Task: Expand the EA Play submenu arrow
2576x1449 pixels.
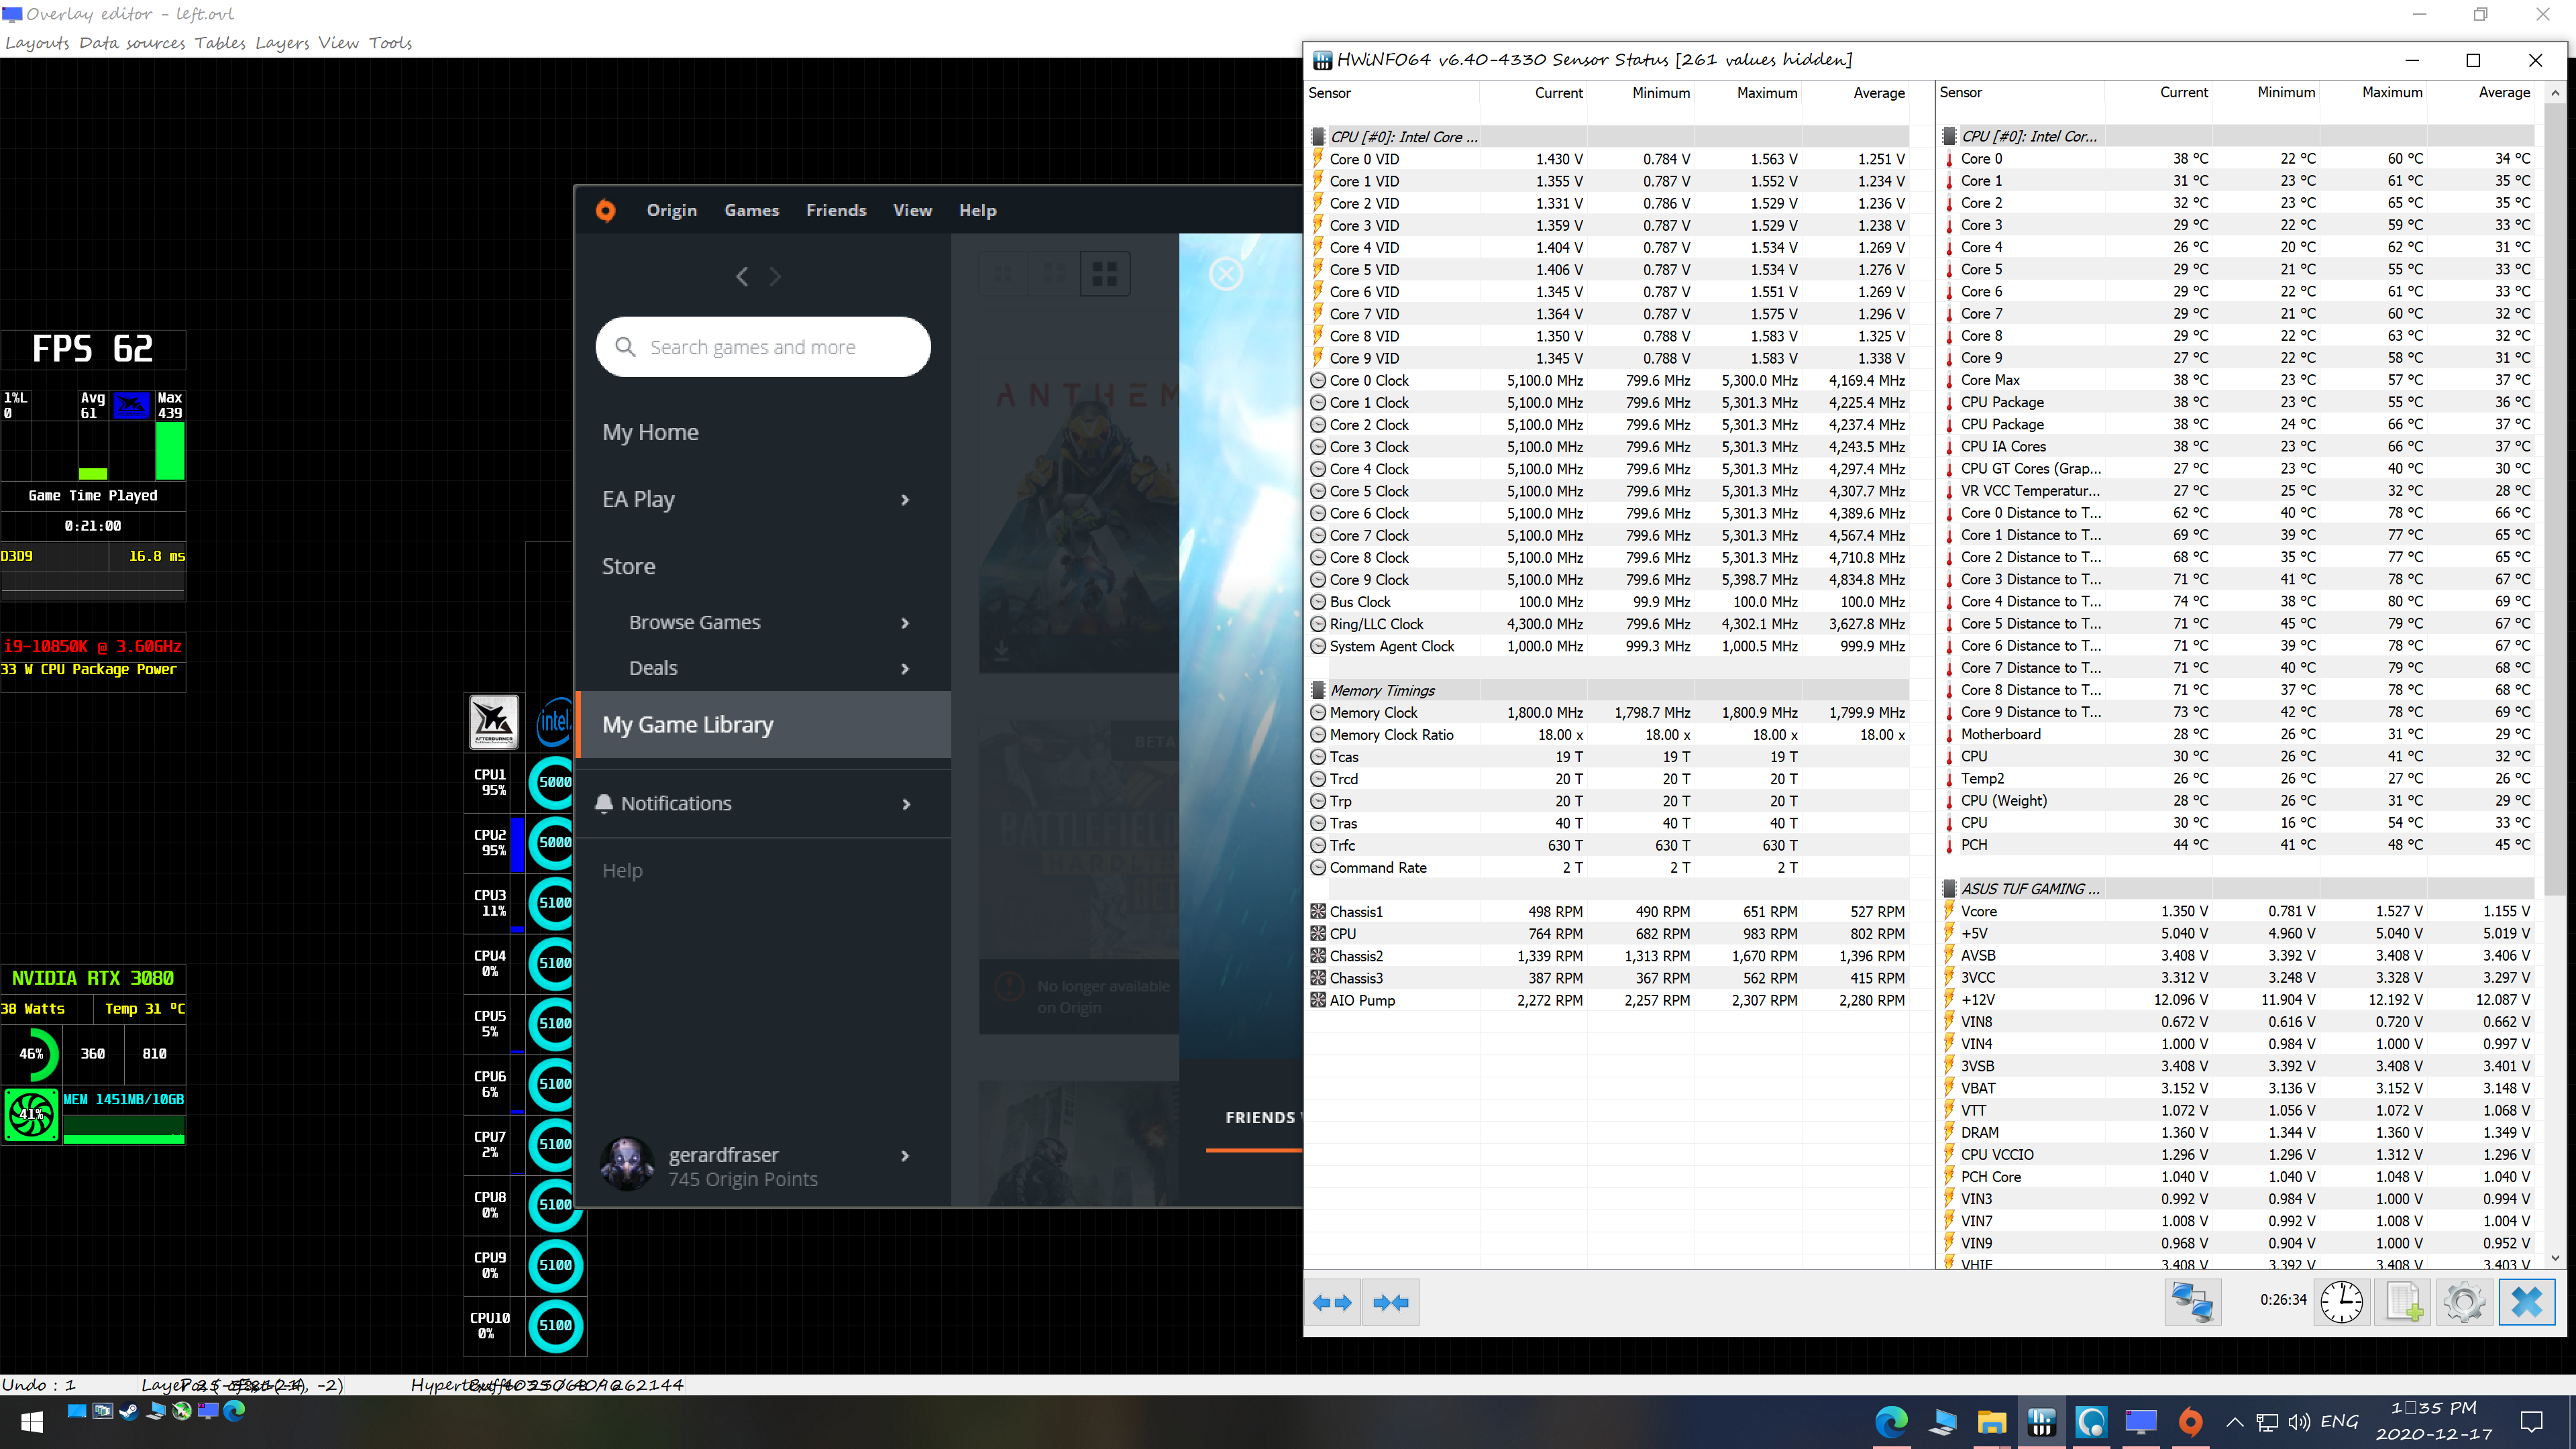Action: (905, 500)
